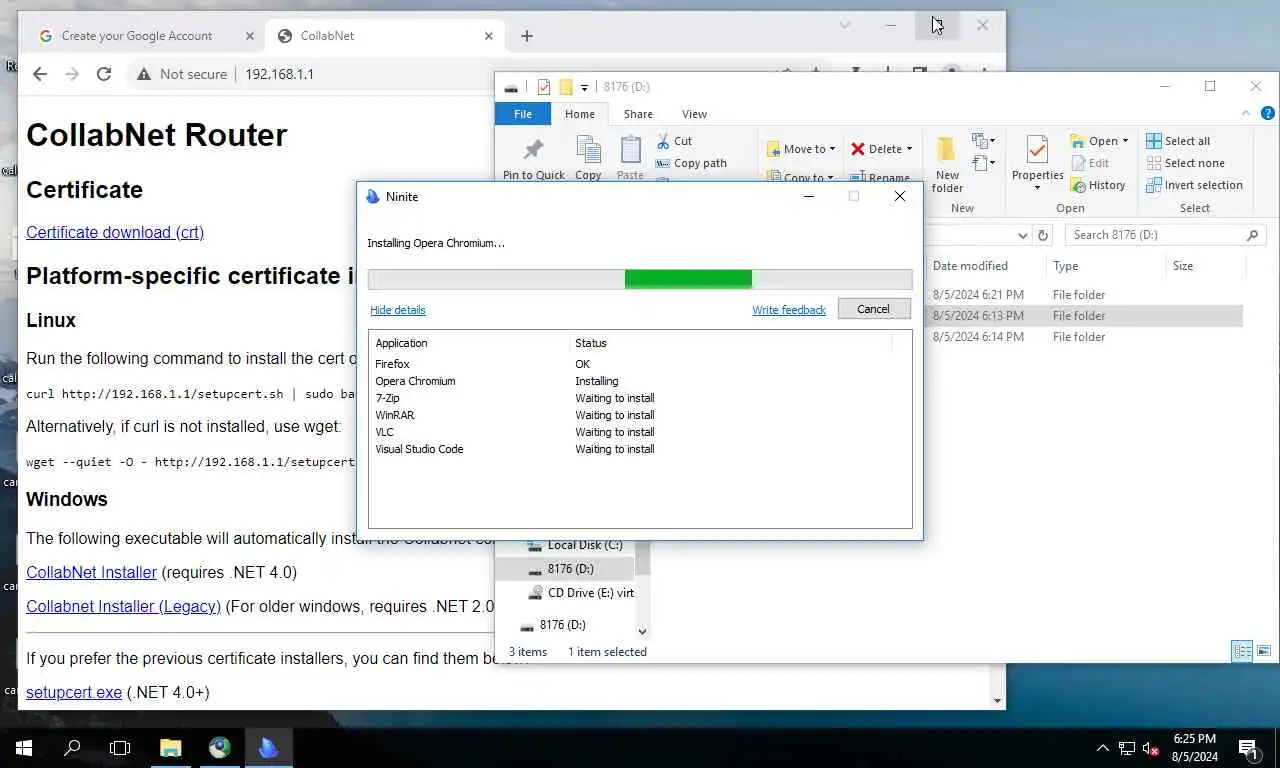The width and height of the screenshot is (1280, 768).
Task: Switch to the View tab in Explorer
Action: tap(694, 114)
